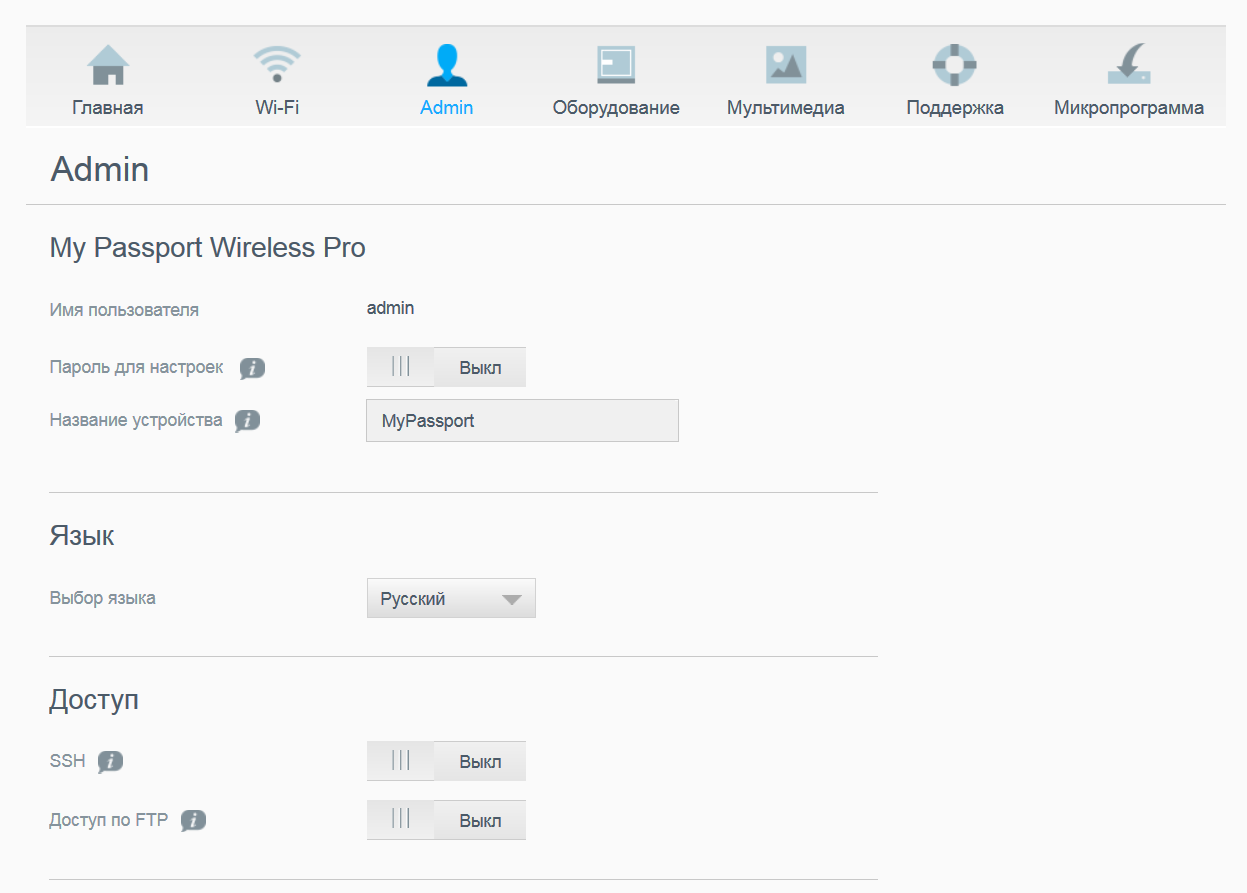Image resolution: width=1247 pixels, height=893 pixels.
Task: Go to Оборудование tab label
Action: point(616,108)
